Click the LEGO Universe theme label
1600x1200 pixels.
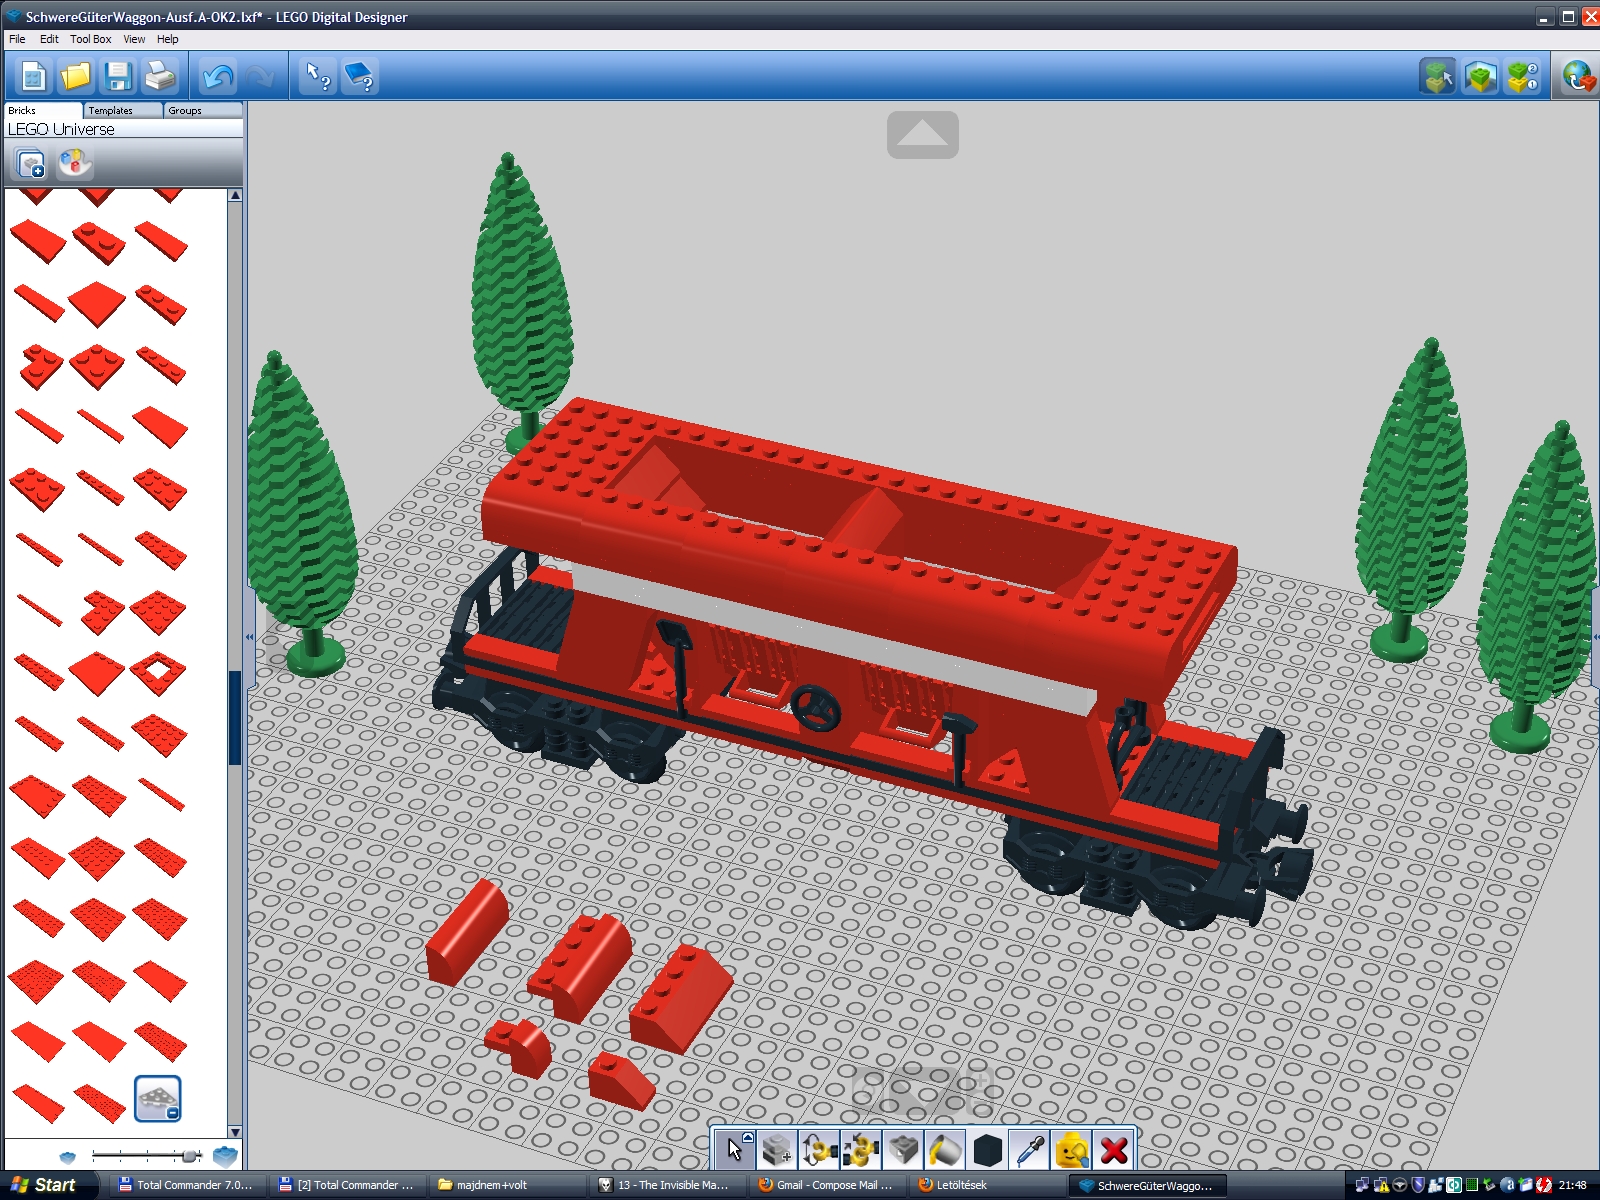[x=62, y=129]
